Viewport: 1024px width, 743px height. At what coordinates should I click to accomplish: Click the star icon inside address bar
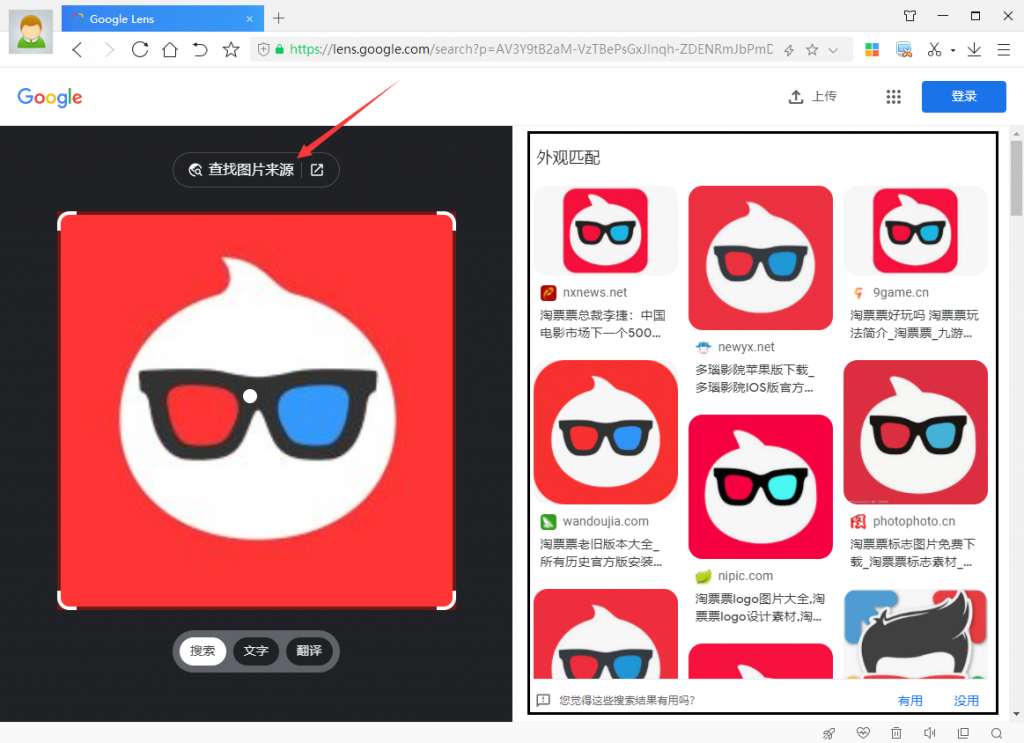812,50
